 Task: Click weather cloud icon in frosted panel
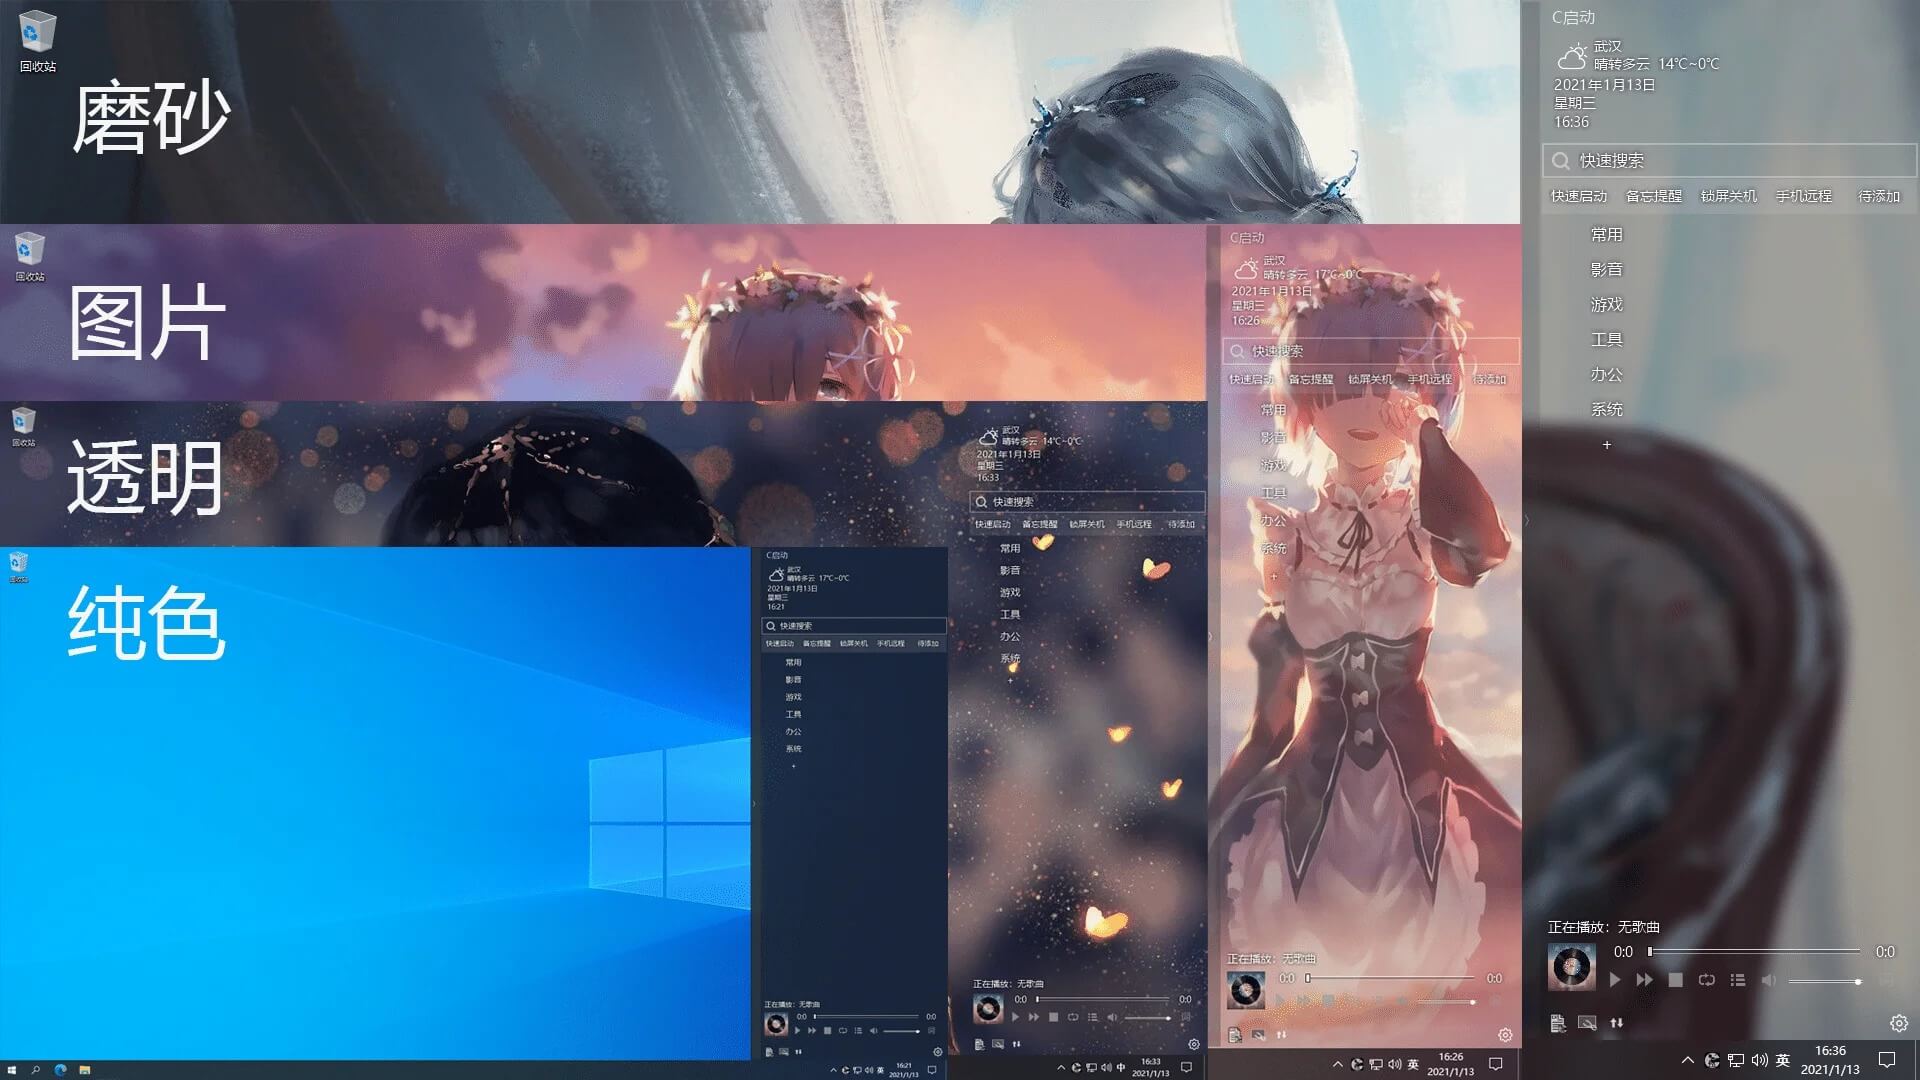pos(1572,56)
